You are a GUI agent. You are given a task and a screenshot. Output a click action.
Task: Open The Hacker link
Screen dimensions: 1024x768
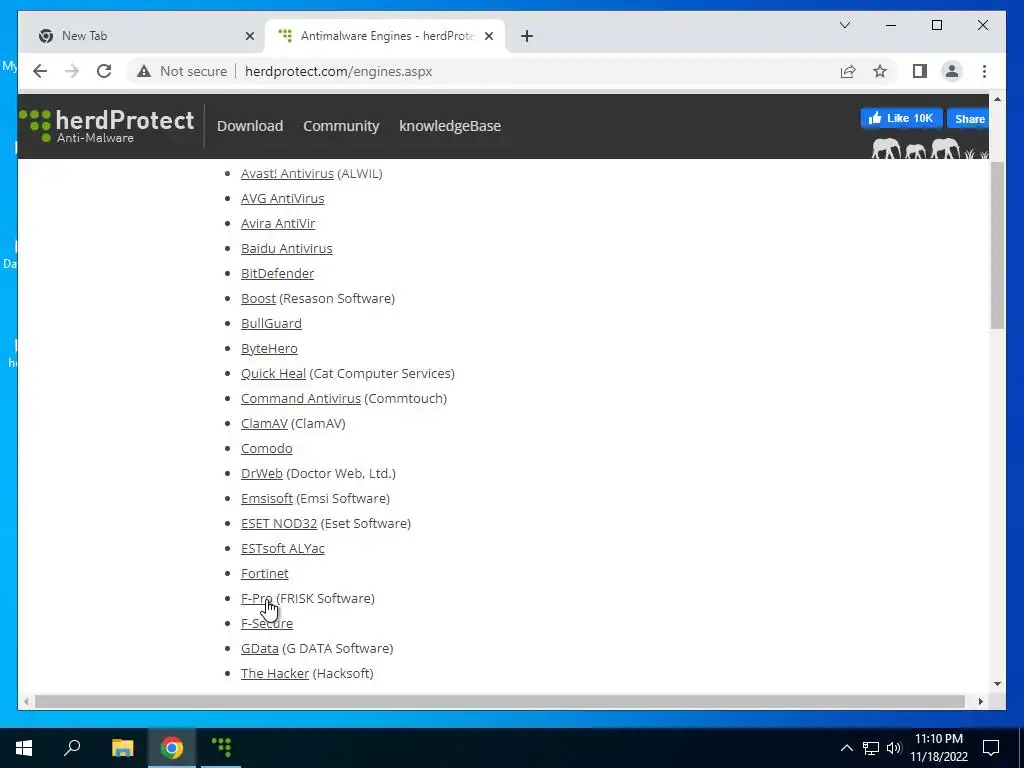click(x=275, y=673)
